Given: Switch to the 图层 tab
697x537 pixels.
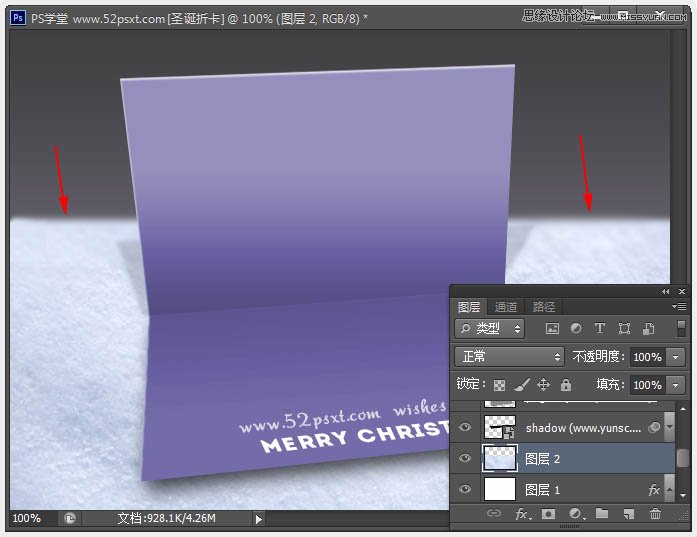Looking at the screenshot, I should (469, 307).
